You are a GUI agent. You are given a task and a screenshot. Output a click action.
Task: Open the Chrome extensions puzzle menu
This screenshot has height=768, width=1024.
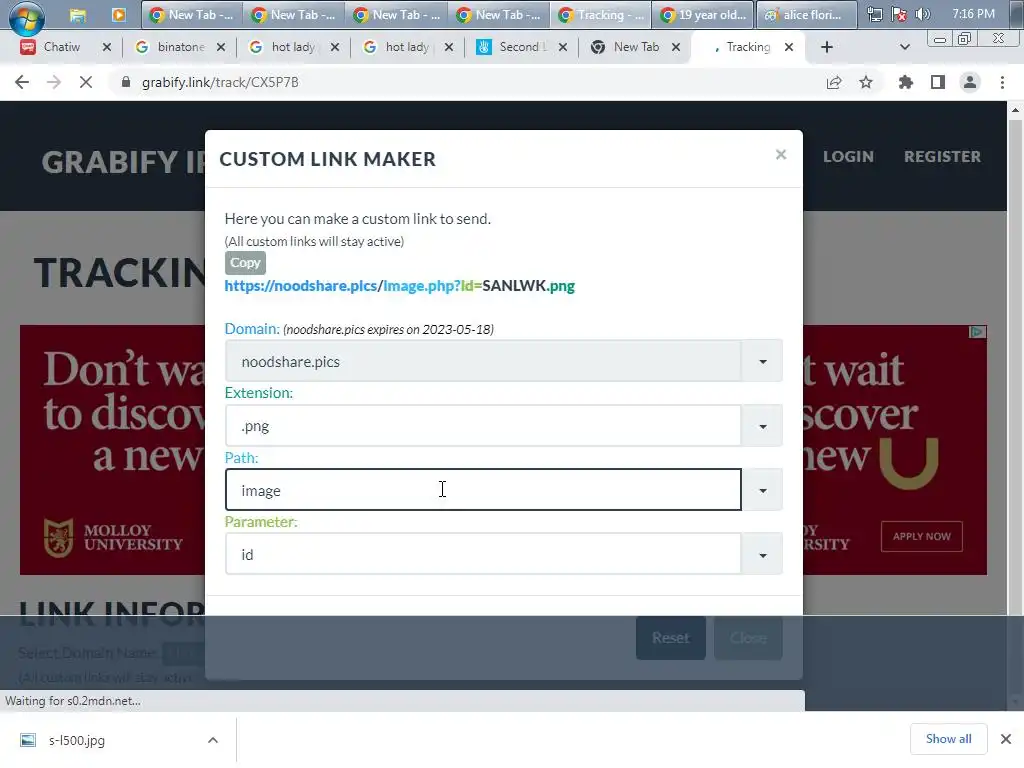(x=906, y=82)
